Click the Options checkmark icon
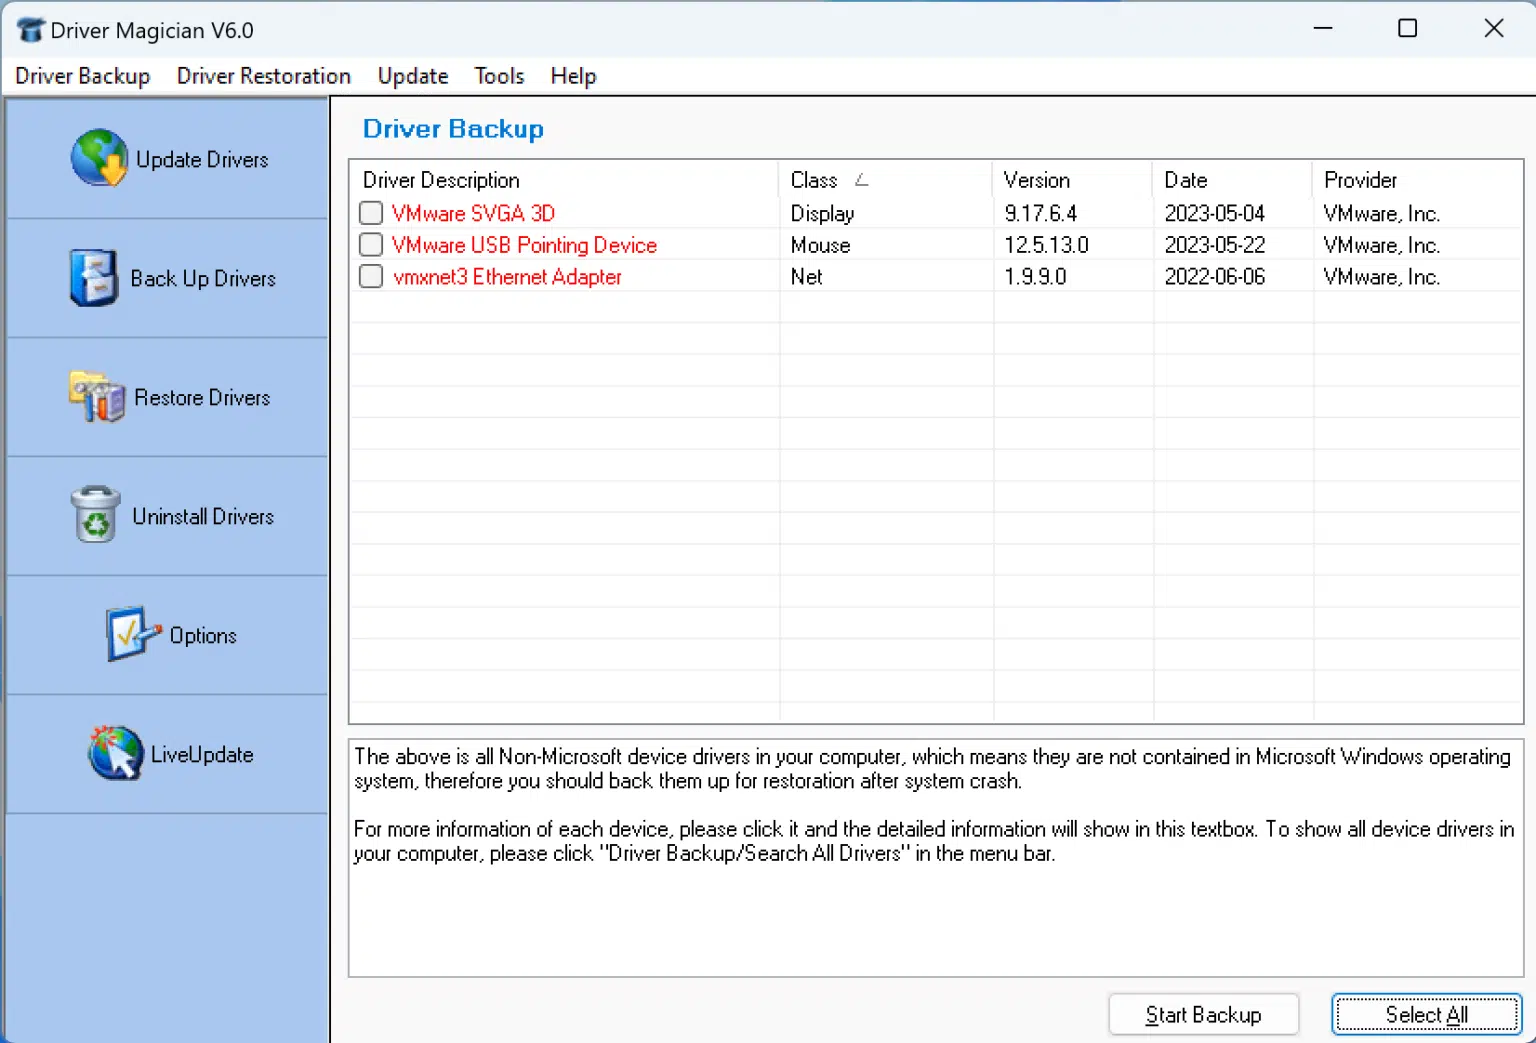Screen dimensions: 1536x1043 133,634
